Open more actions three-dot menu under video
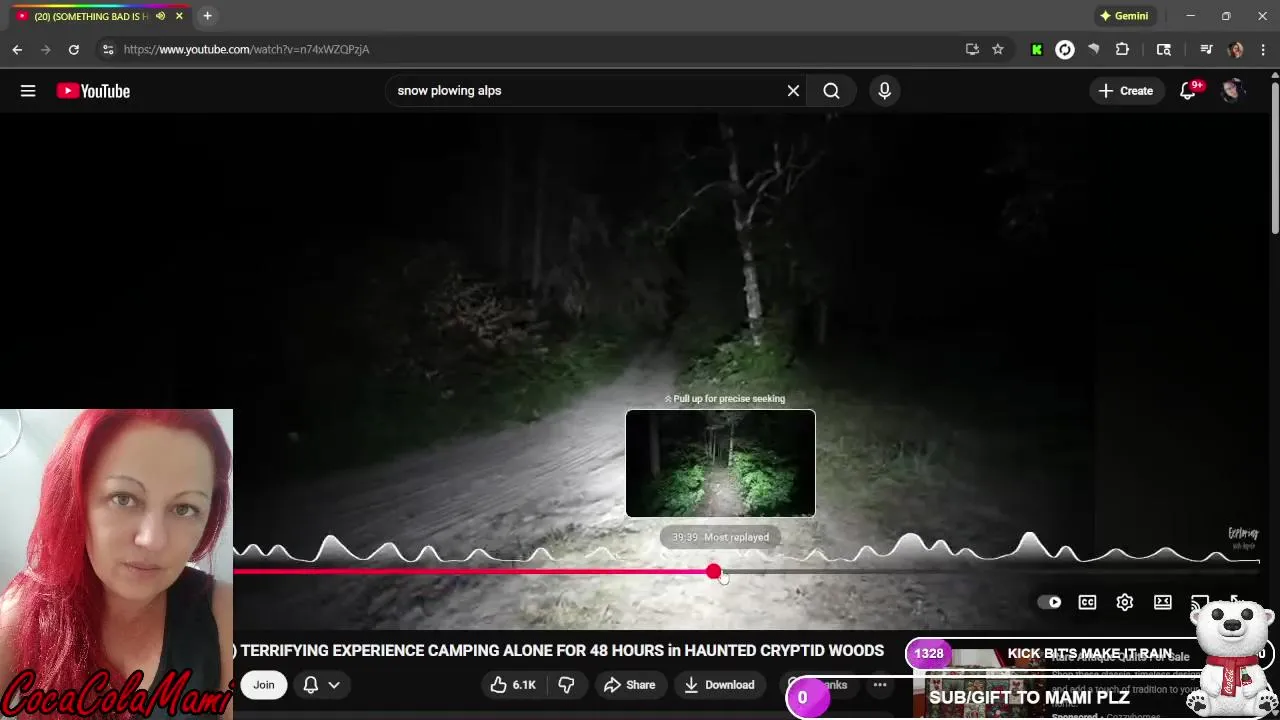 click(880, 685)
